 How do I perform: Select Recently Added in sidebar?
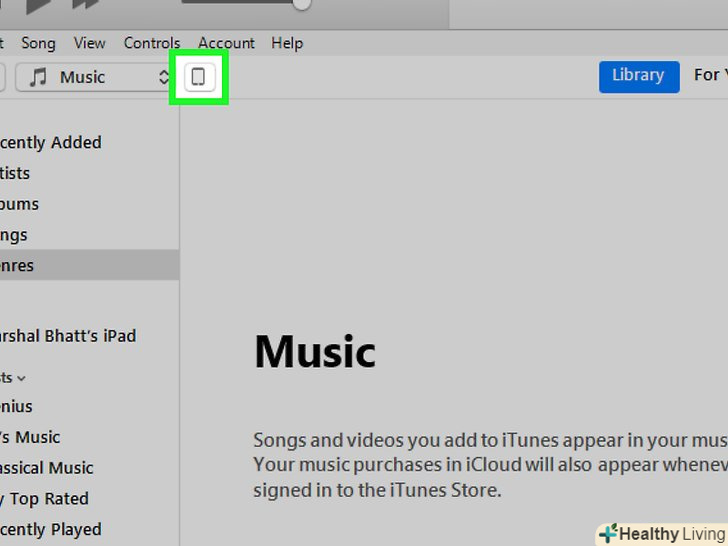[x=51, y=143]
